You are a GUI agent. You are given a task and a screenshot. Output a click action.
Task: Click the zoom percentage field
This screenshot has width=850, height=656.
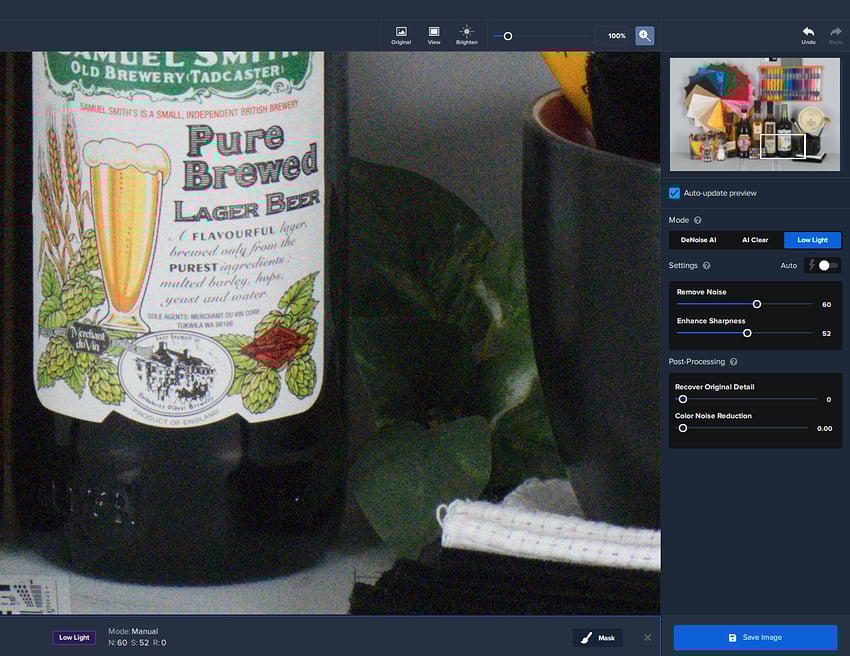(616, 36)
